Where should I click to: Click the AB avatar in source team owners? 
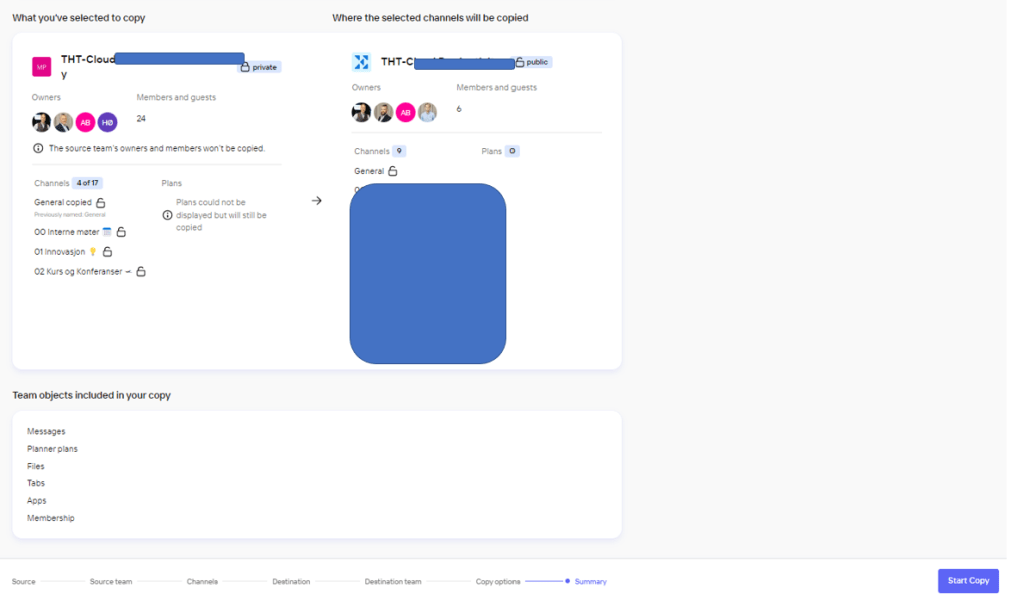click(85, 122)
